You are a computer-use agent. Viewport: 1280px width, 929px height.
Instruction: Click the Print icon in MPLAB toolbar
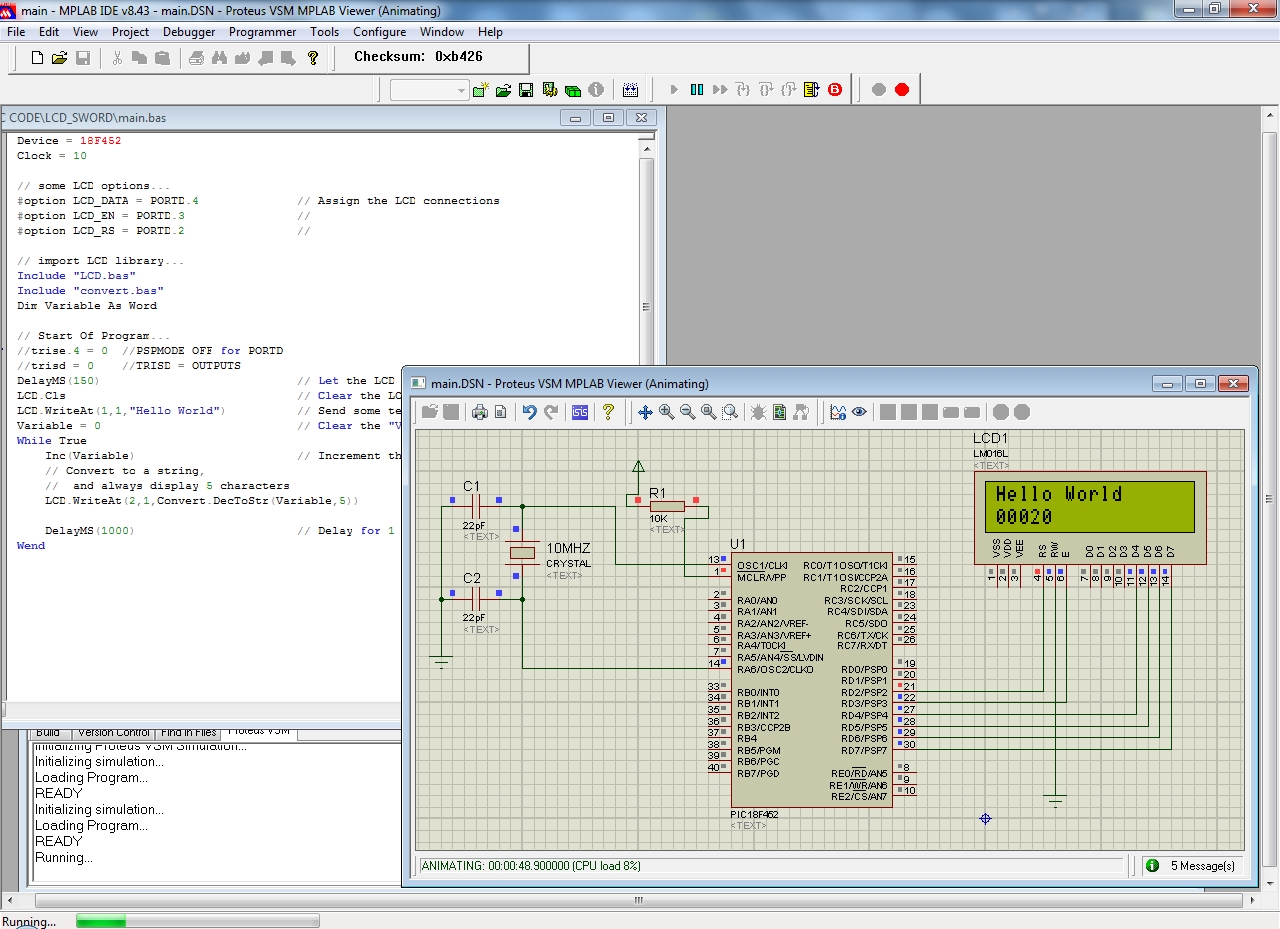[x=196, y=58]
